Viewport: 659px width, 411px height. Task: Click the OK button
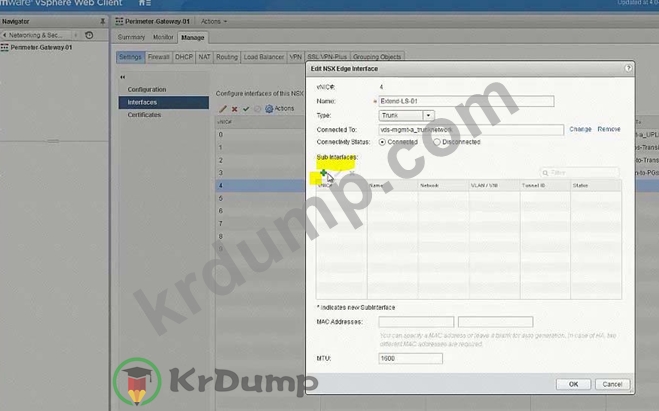(573, 384)
